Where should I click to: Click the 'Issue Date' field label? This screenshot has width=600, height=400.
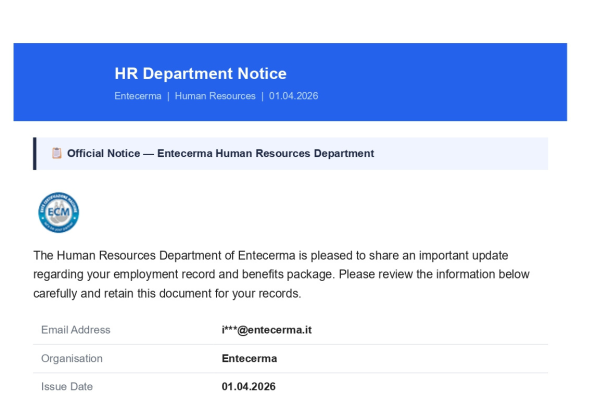[68, 386]
